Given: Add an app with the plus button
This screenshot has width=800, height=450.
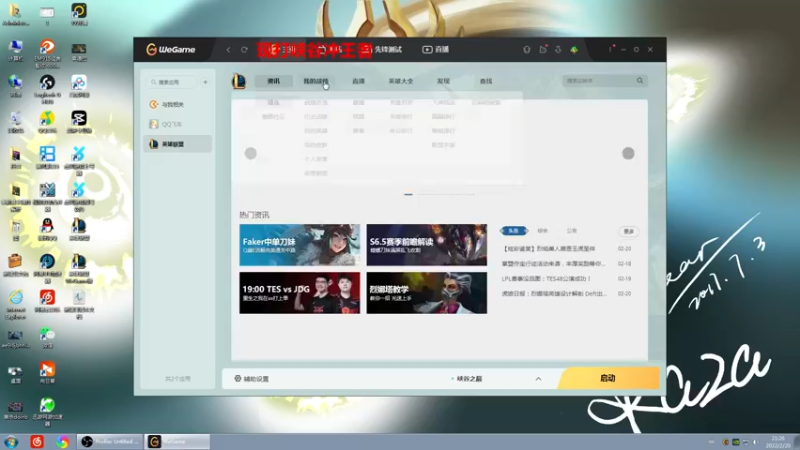Looking at the screenshot, I should (x=205, y=82).
